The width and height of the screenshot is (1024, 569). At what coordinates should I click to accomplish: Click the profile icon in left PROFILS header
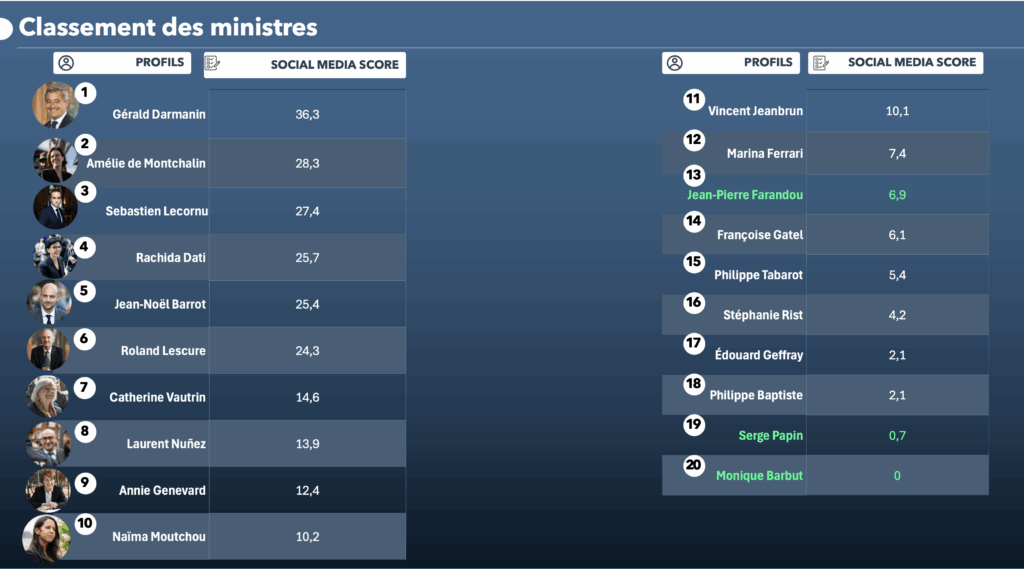click(x=66, y=63)
